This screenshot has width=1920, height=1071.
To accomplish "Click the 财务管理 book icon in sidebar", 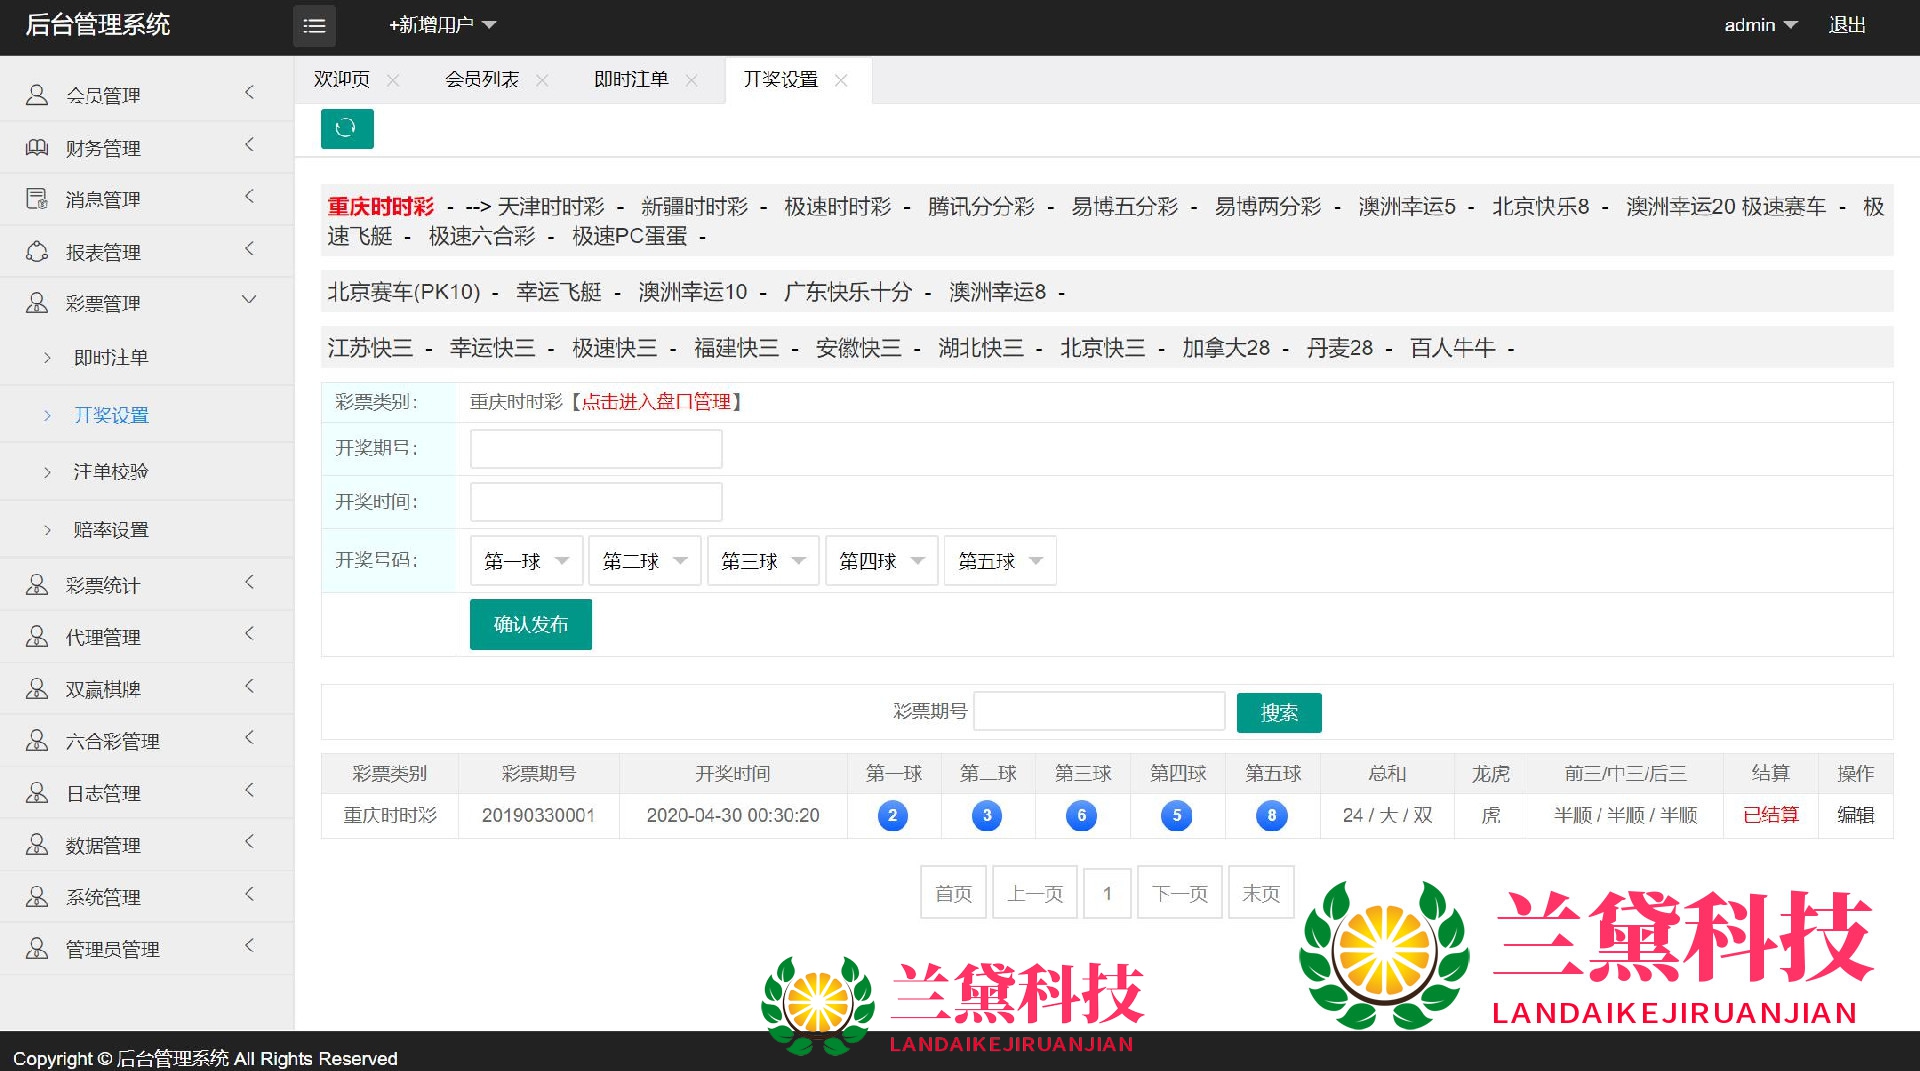I will (37, 148).
